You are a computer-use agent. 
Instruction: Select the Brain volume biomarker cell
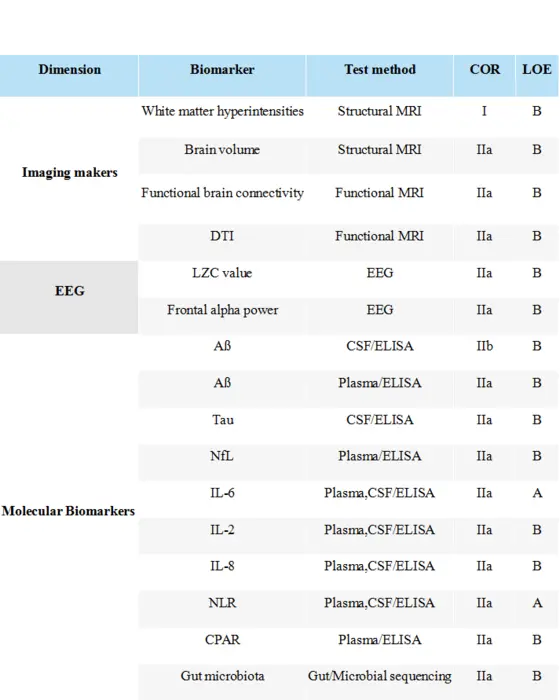222,156
